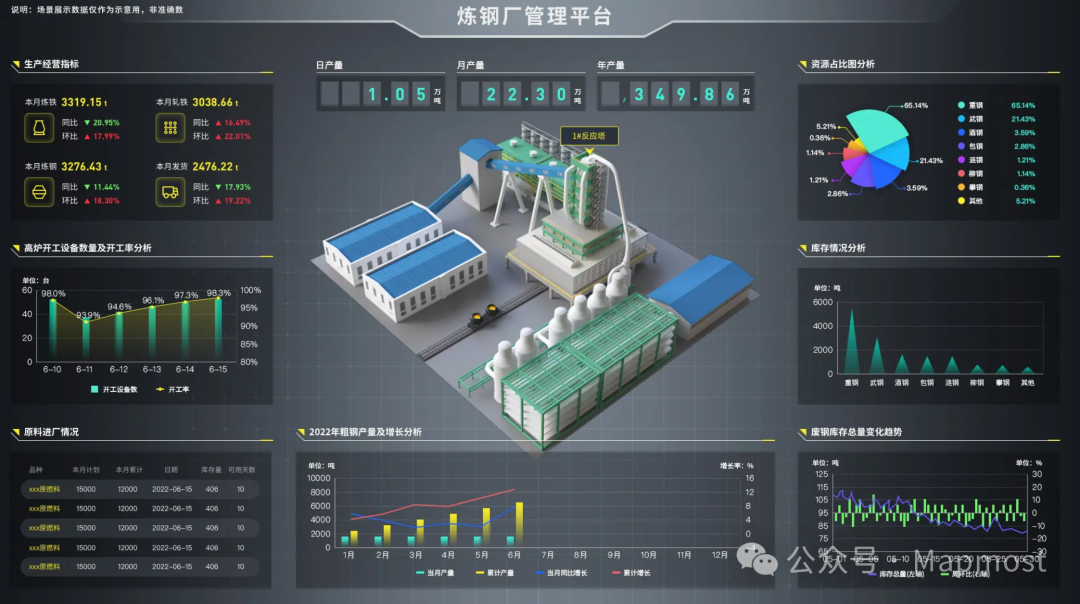Click the 可用天数 column header
Viewport: 1080px width, 604px height.
(x=242, y=470)
